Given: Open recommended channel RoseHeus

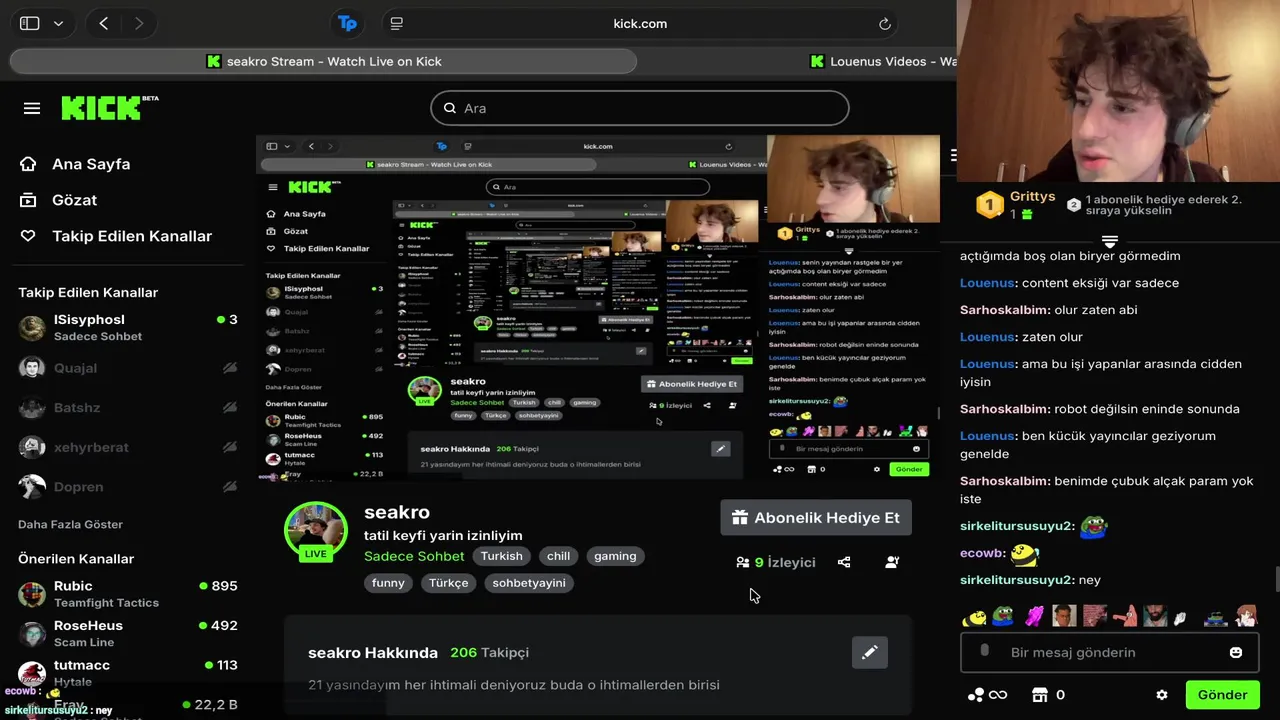Looking at the screenshot, I should (x=128, y=633).
